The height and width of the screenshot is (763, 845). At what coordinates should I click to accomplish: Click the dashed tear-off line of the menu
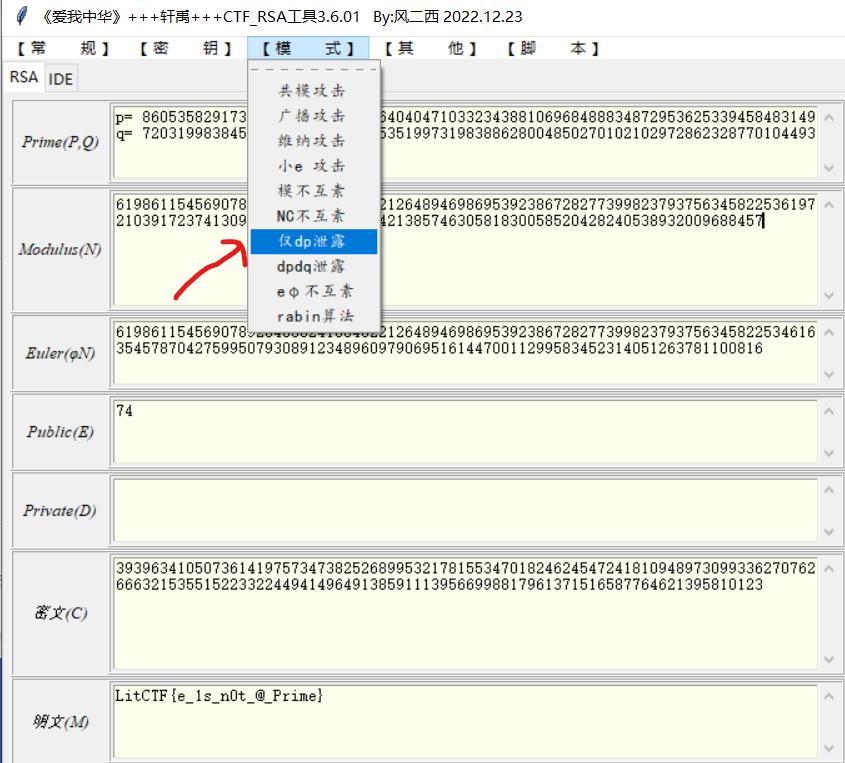[x=314, y=70]
